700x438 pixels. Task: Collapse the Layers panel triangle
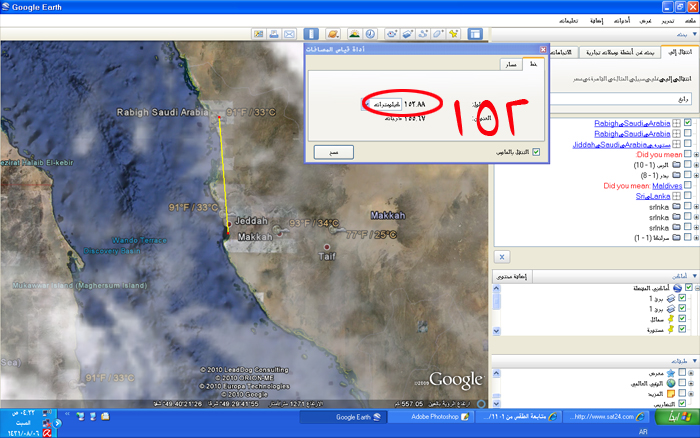point(695,361)
